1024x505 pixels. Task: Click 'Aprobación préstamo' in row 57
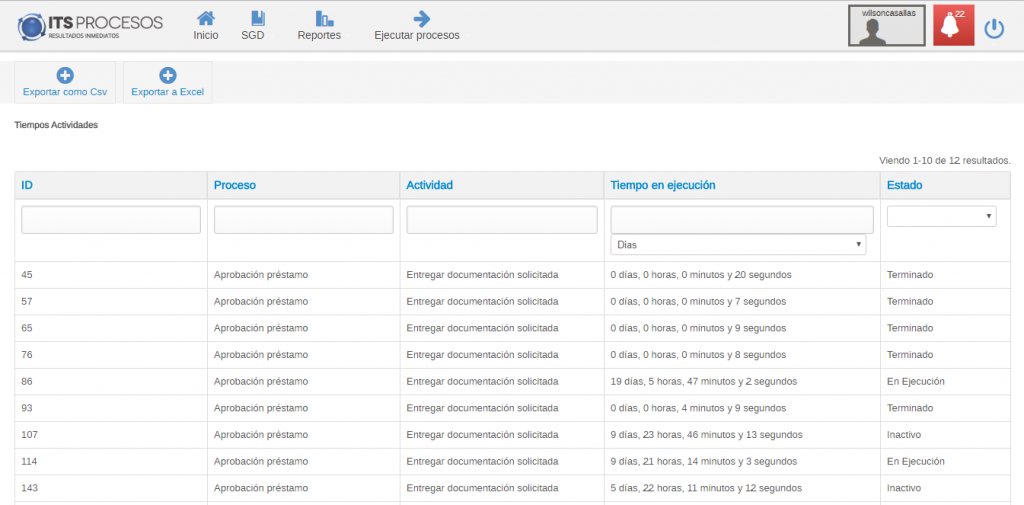click(261, 302)
